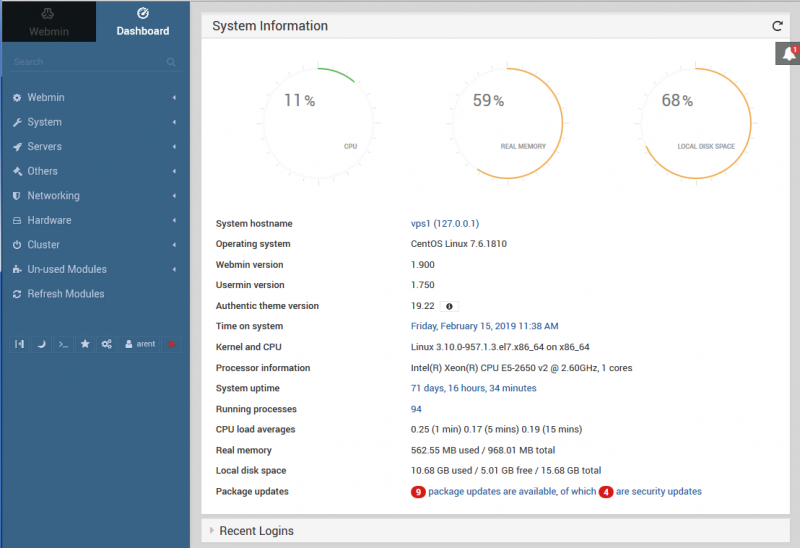Image resolution: width=800 pixels, height=548 pixels.
Task: Open the Networking menu category
Action: coord(95,195)
